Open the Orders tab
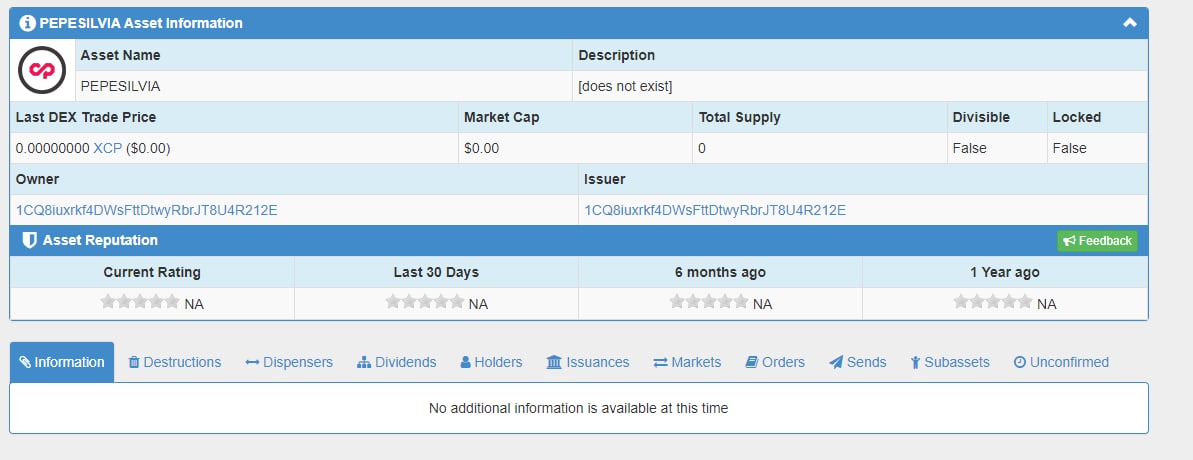Image resolution: width=1193 pixels, height=460 pixels. [x=775, y=362]
